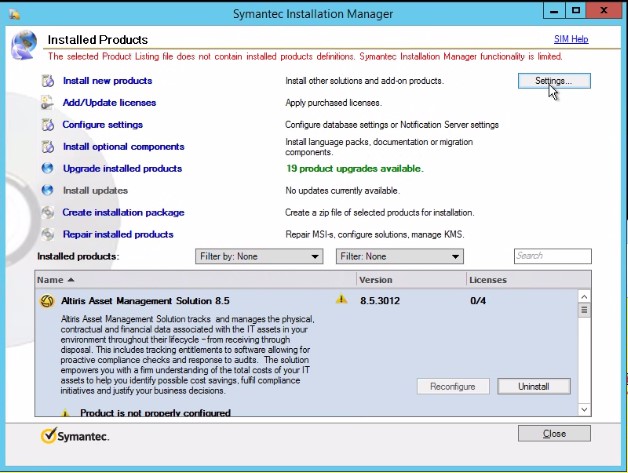Open Add/Update licenses link

pyautogui.click(x=109, y=103)
